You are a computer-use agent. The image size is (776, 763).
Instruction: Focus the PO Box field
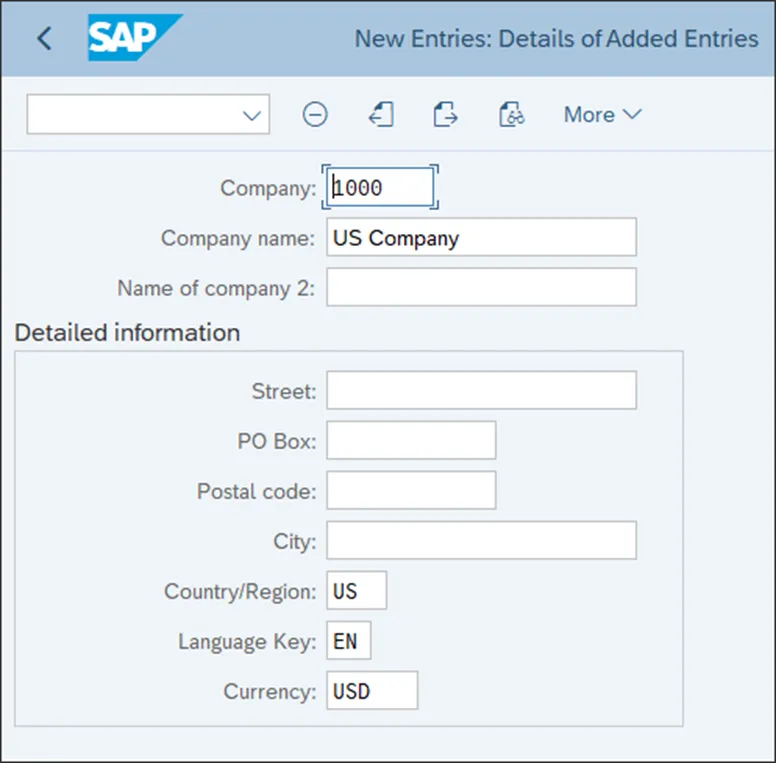tap(411, 441)
